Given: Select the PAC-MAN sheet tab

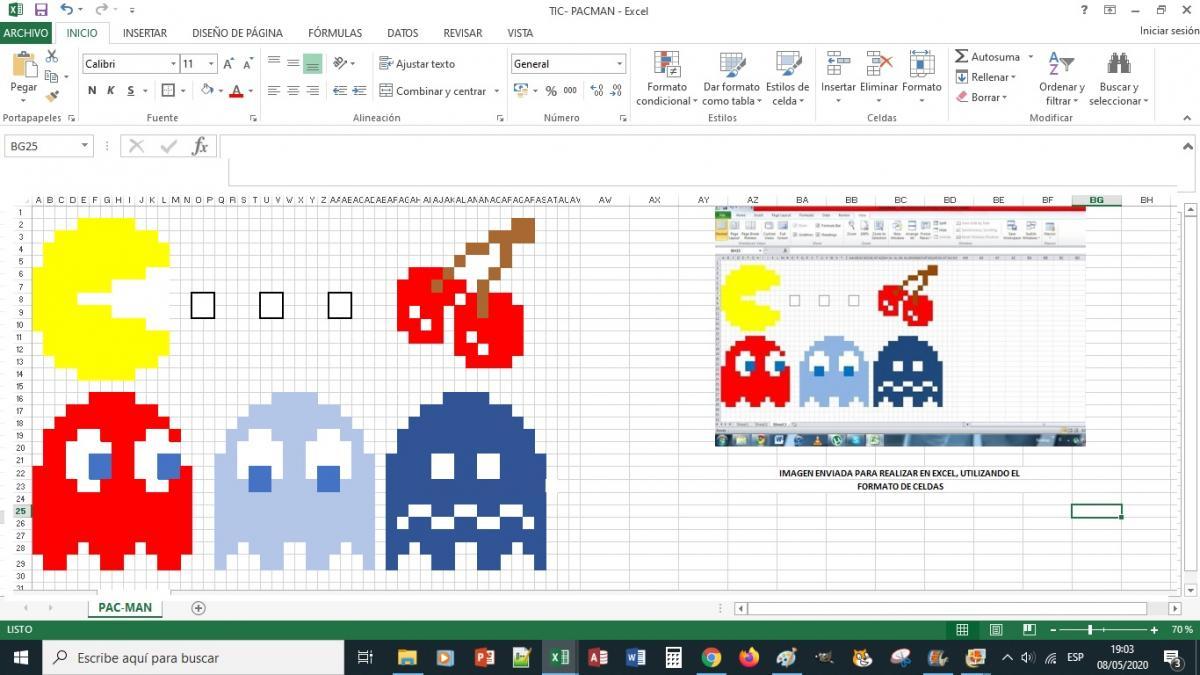Looking at the screenshot, I should pos(125,608).
